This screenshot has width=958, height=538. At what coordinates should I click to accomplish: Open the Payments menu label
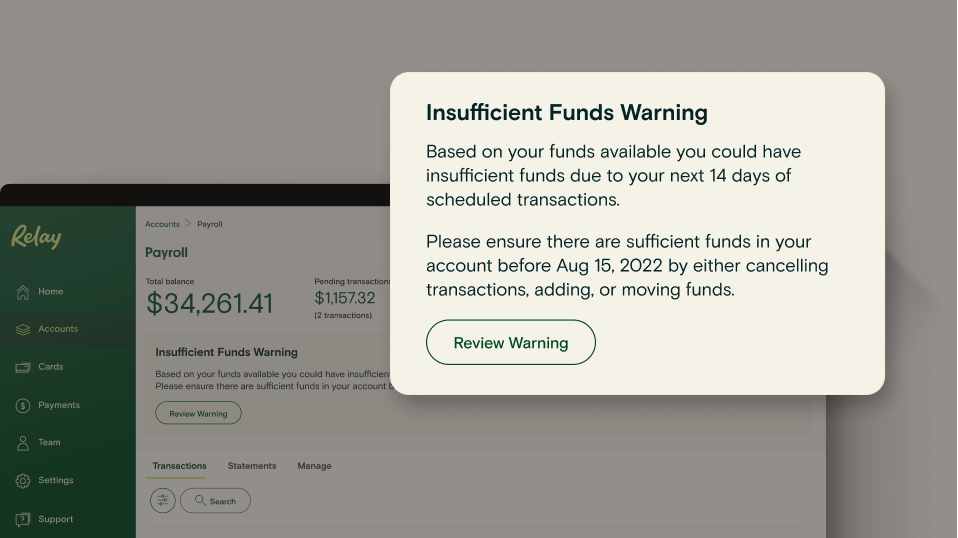[x=59, y=405]
